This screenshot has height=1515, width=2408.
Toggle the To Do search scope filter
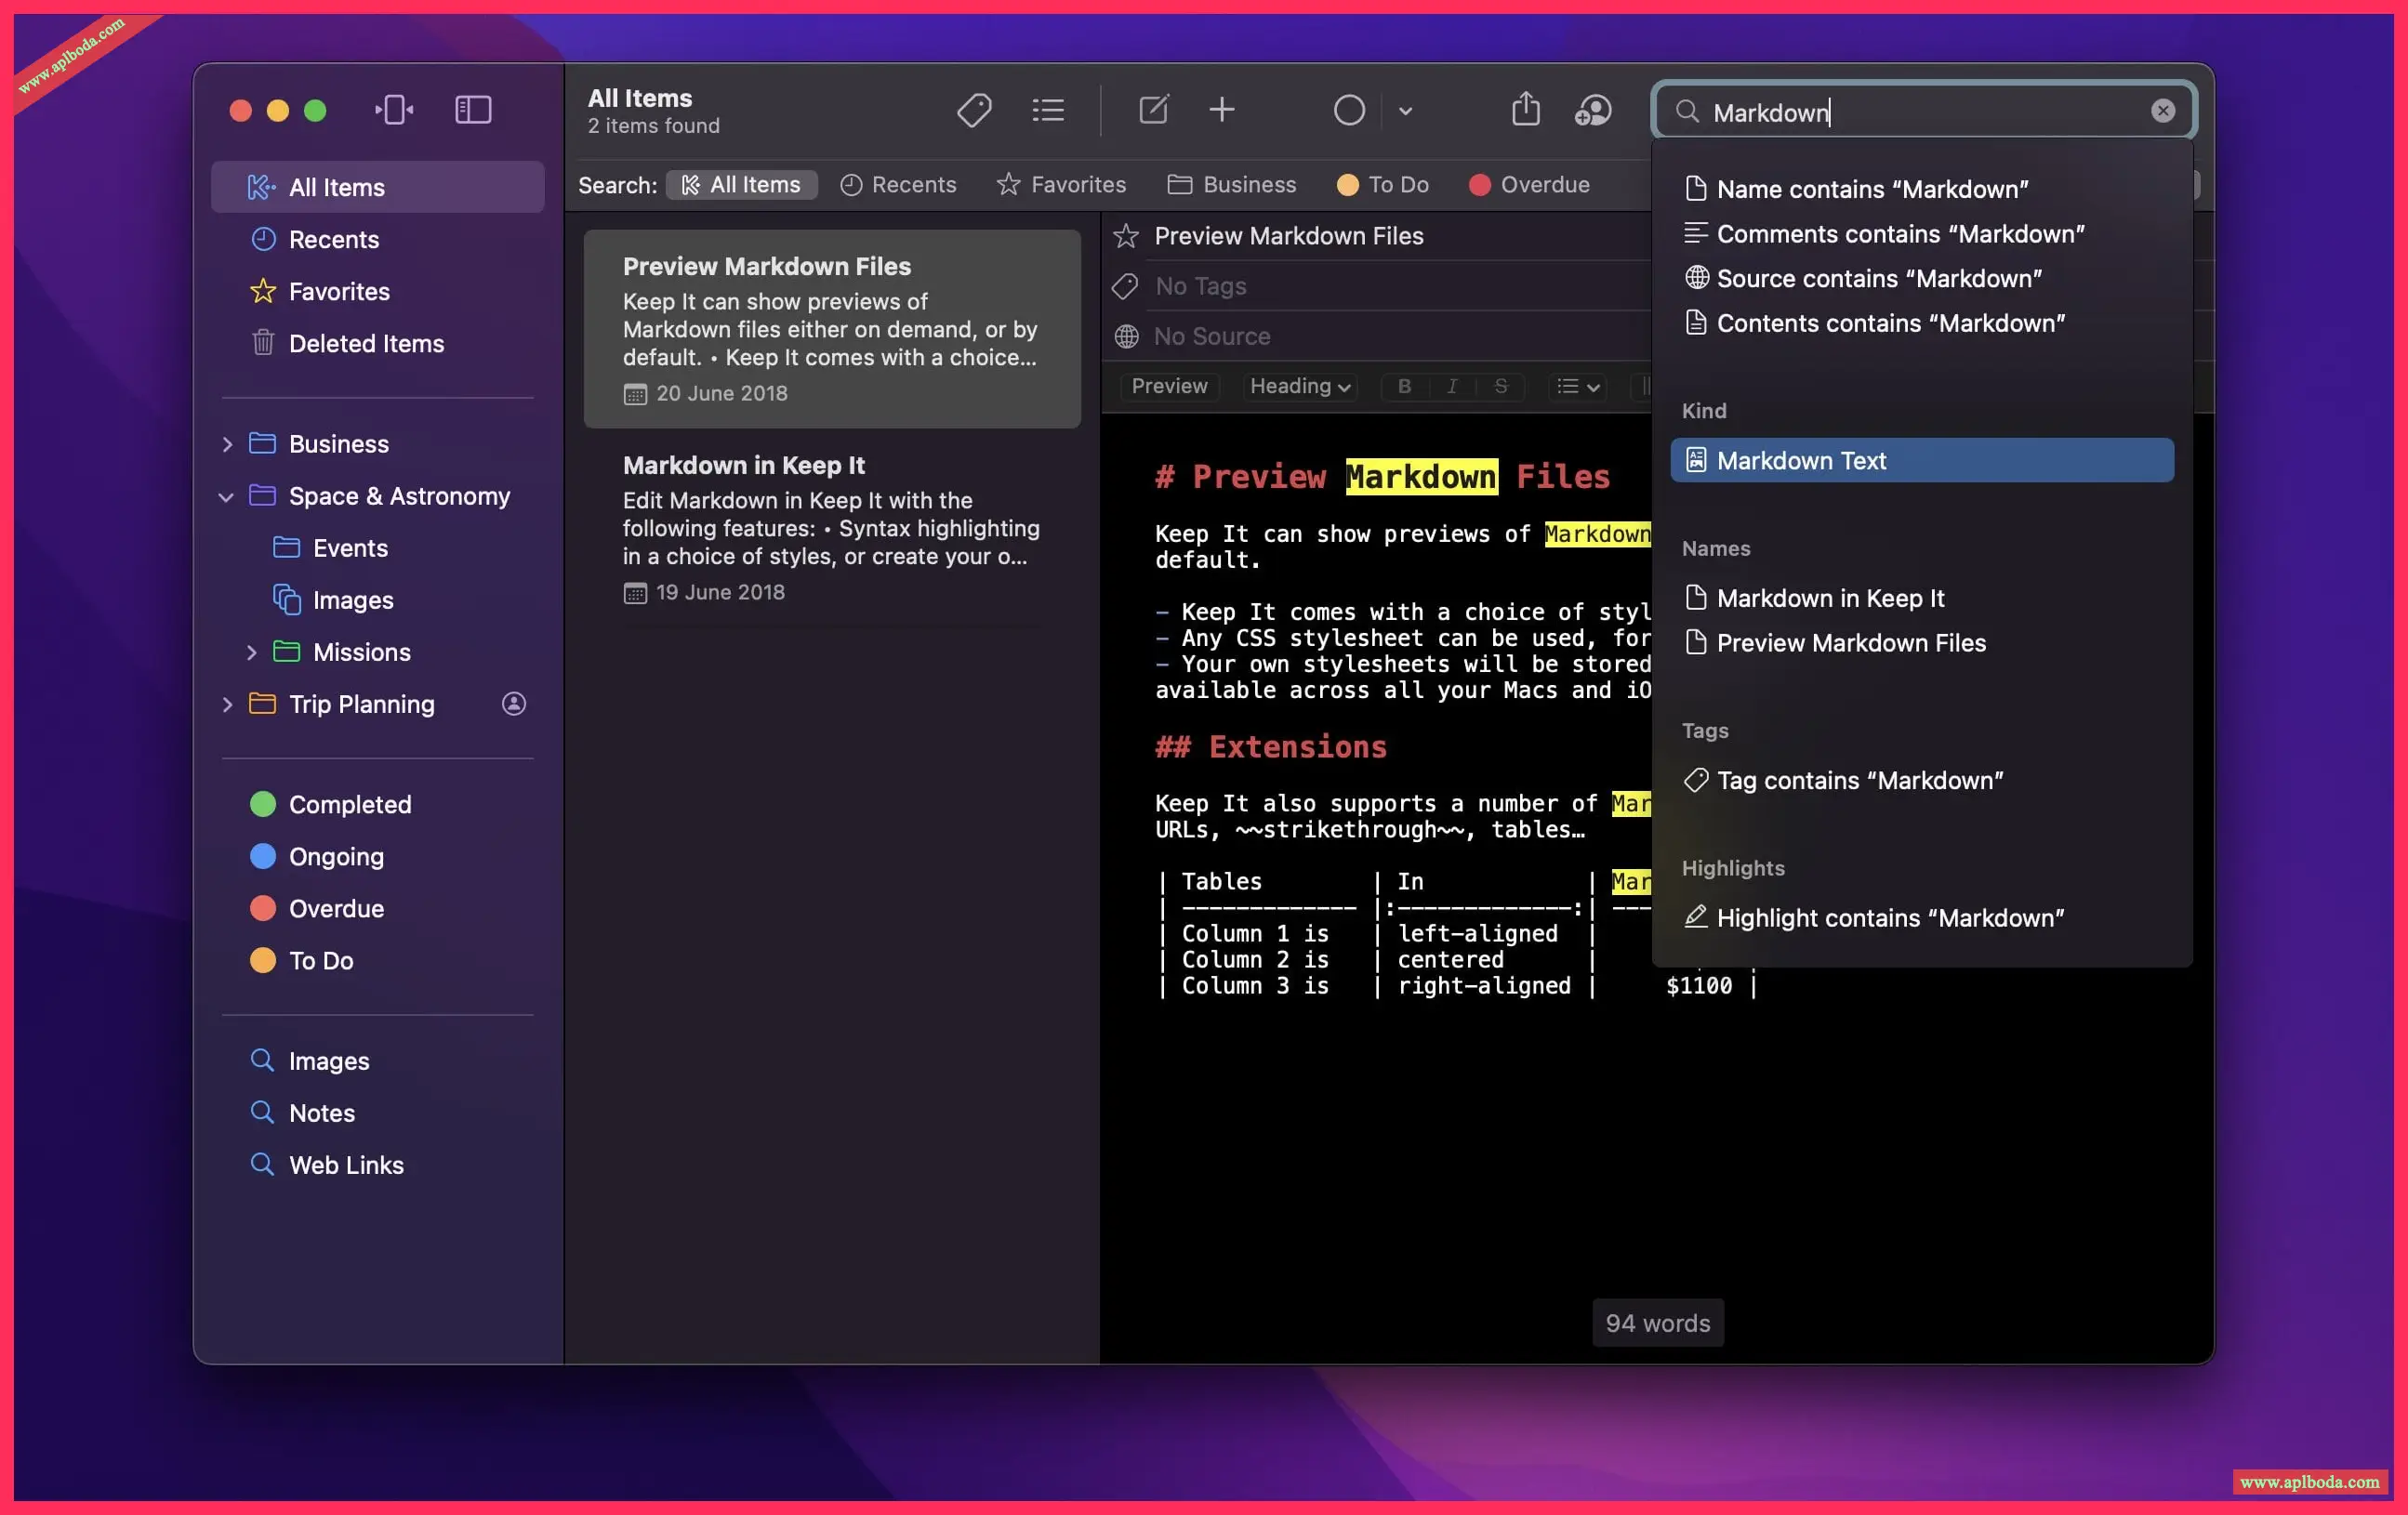pos(1383,185)
